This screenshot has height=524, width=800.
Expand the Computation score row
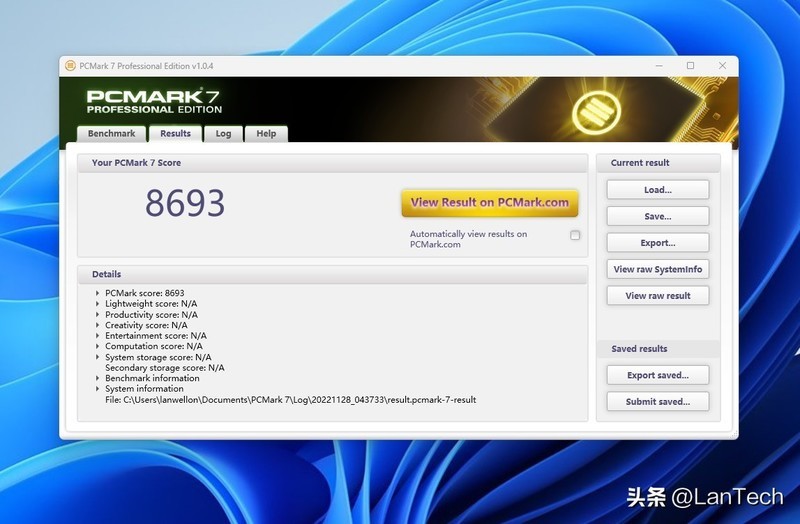(x=97, y=346)
